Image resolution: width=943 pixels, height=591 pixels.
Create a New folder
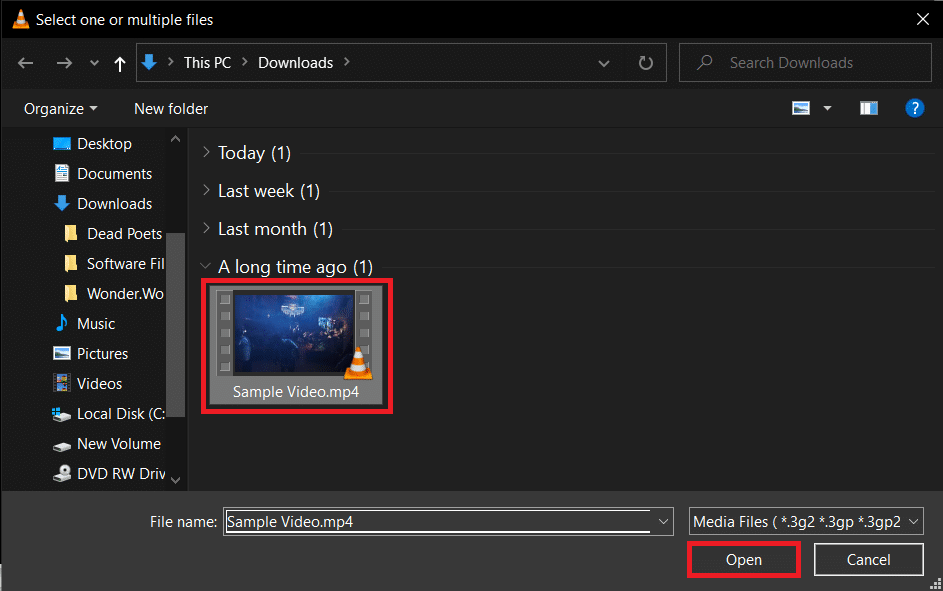pyautogui.click(x=170, y=108)
